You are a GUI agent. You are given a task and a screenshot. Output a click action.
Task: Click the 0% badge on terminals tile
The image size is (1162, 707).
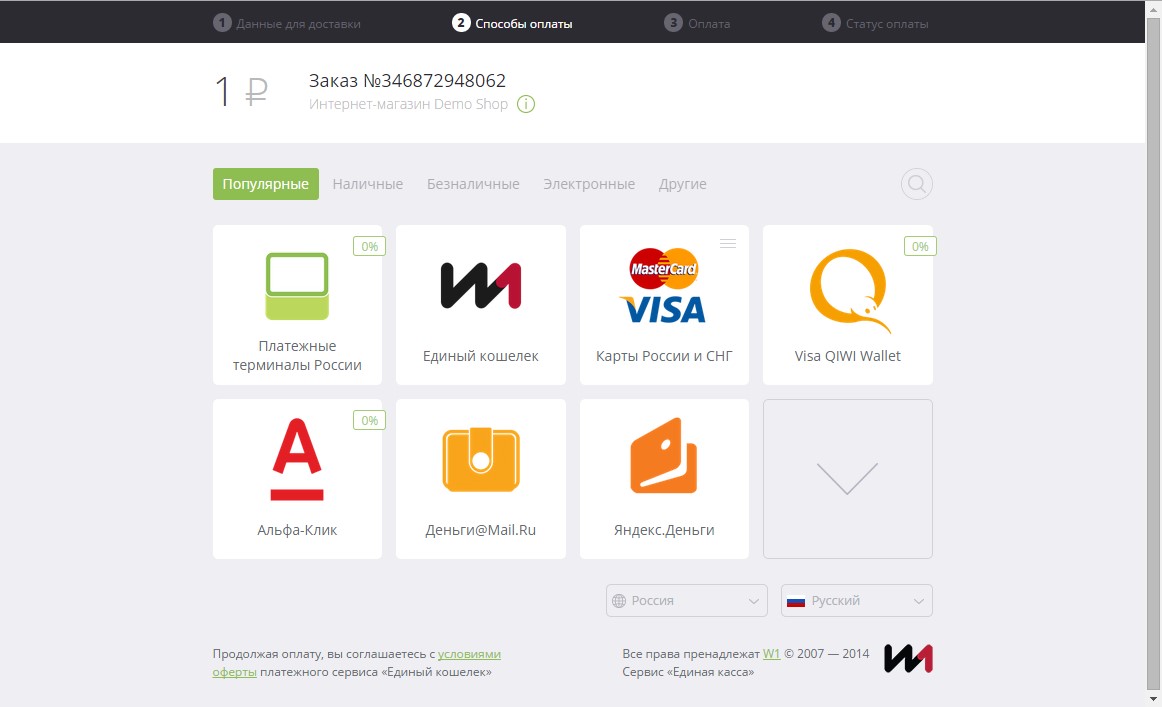tap(369, 246)
